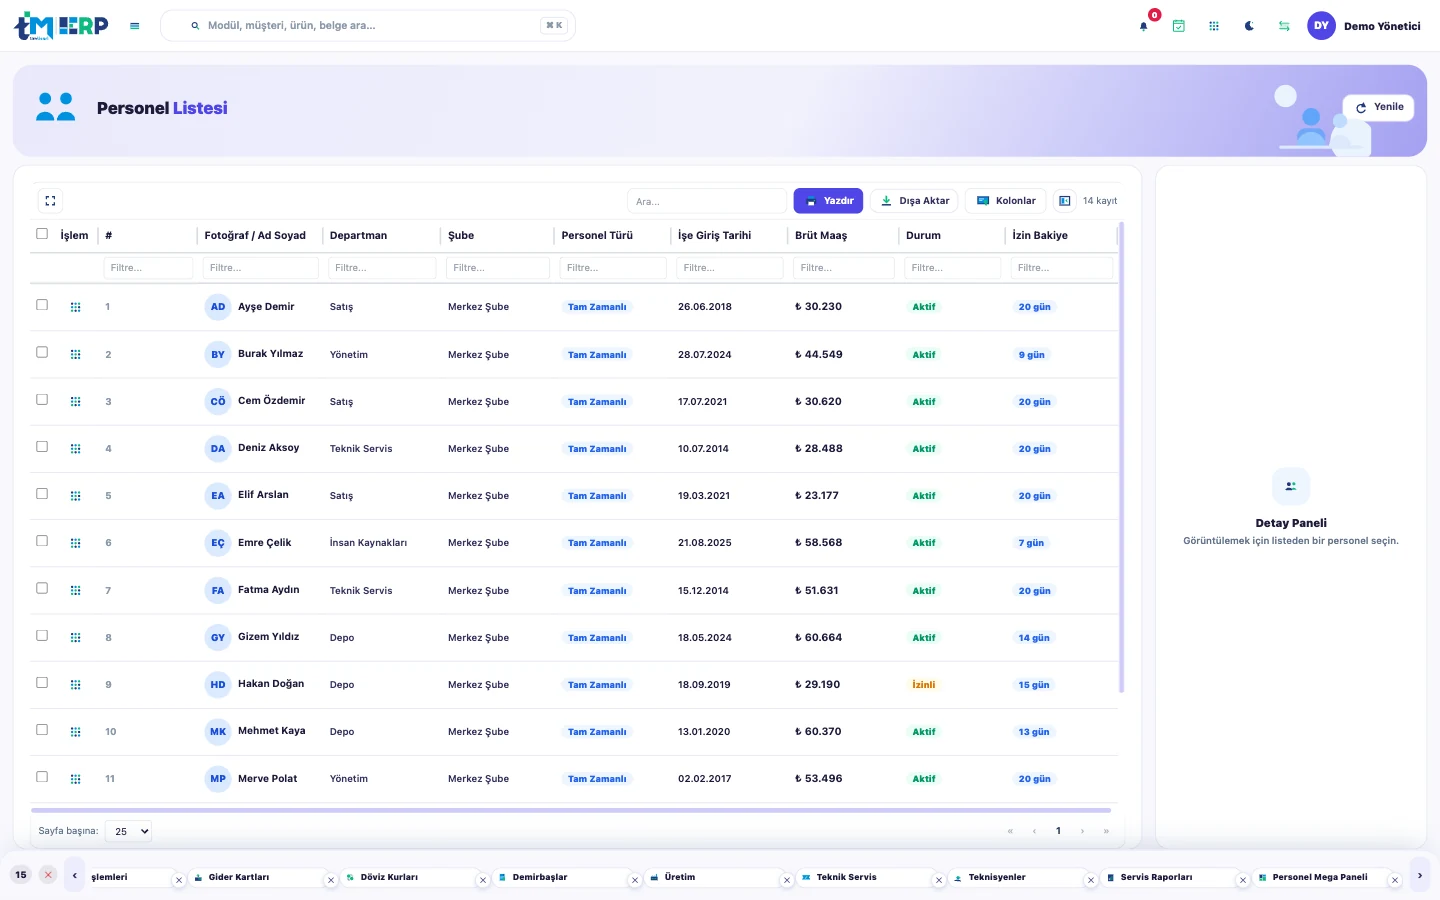Switch to the Personel Mega Paneli tab
Viewport: 1440px width, 900px height.
1320,877
